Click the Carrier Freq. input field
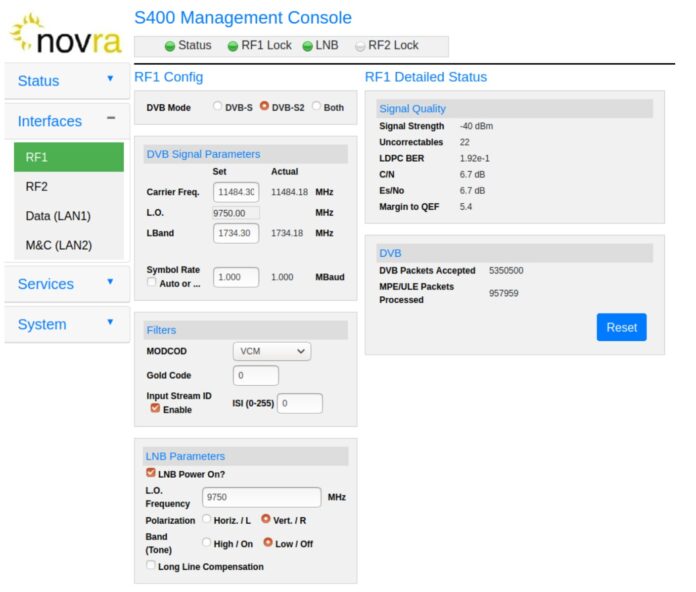Viewport: 696px width, 592px height. coord(236,191)
